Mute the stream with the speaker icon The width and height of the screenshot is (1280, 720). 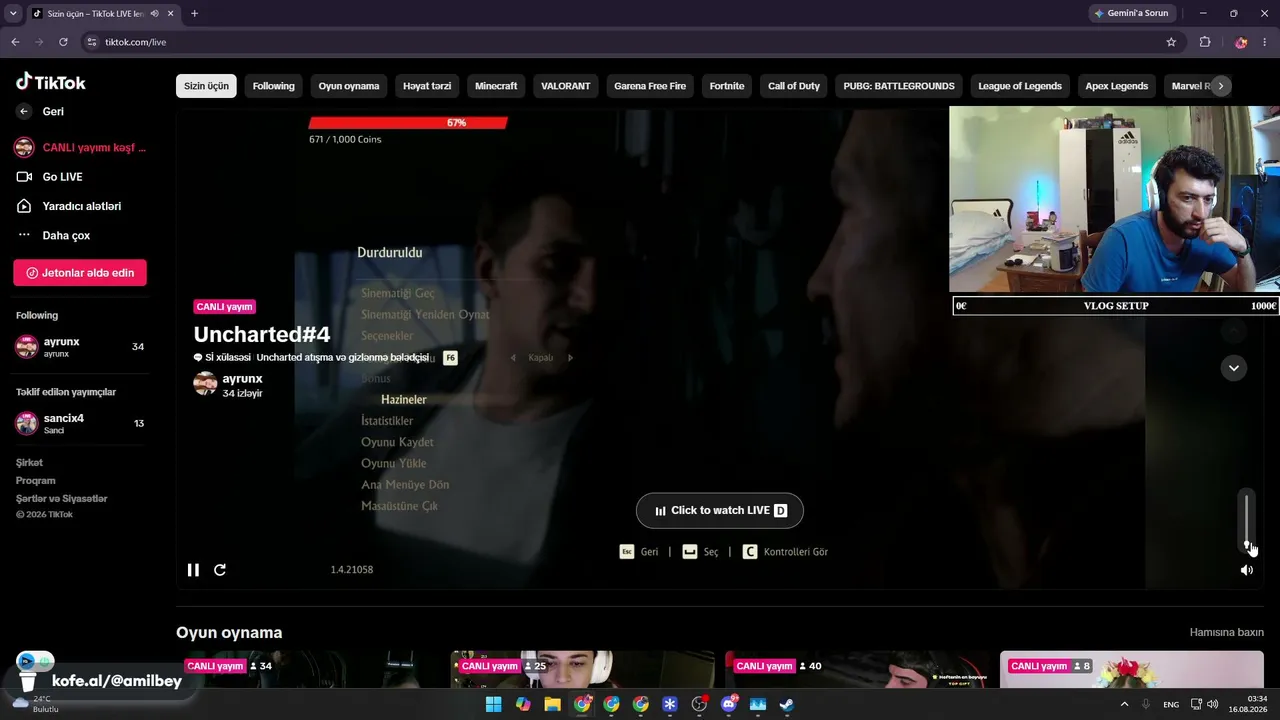coord(1247,570)
